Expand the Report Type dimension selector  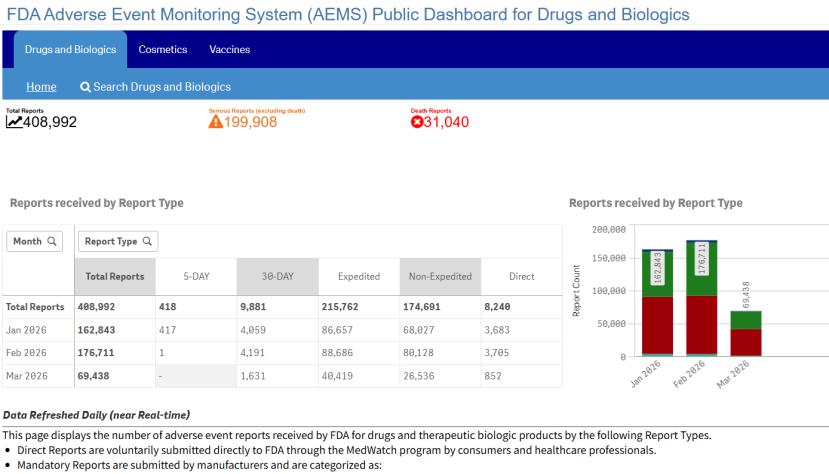coord(117,240)
